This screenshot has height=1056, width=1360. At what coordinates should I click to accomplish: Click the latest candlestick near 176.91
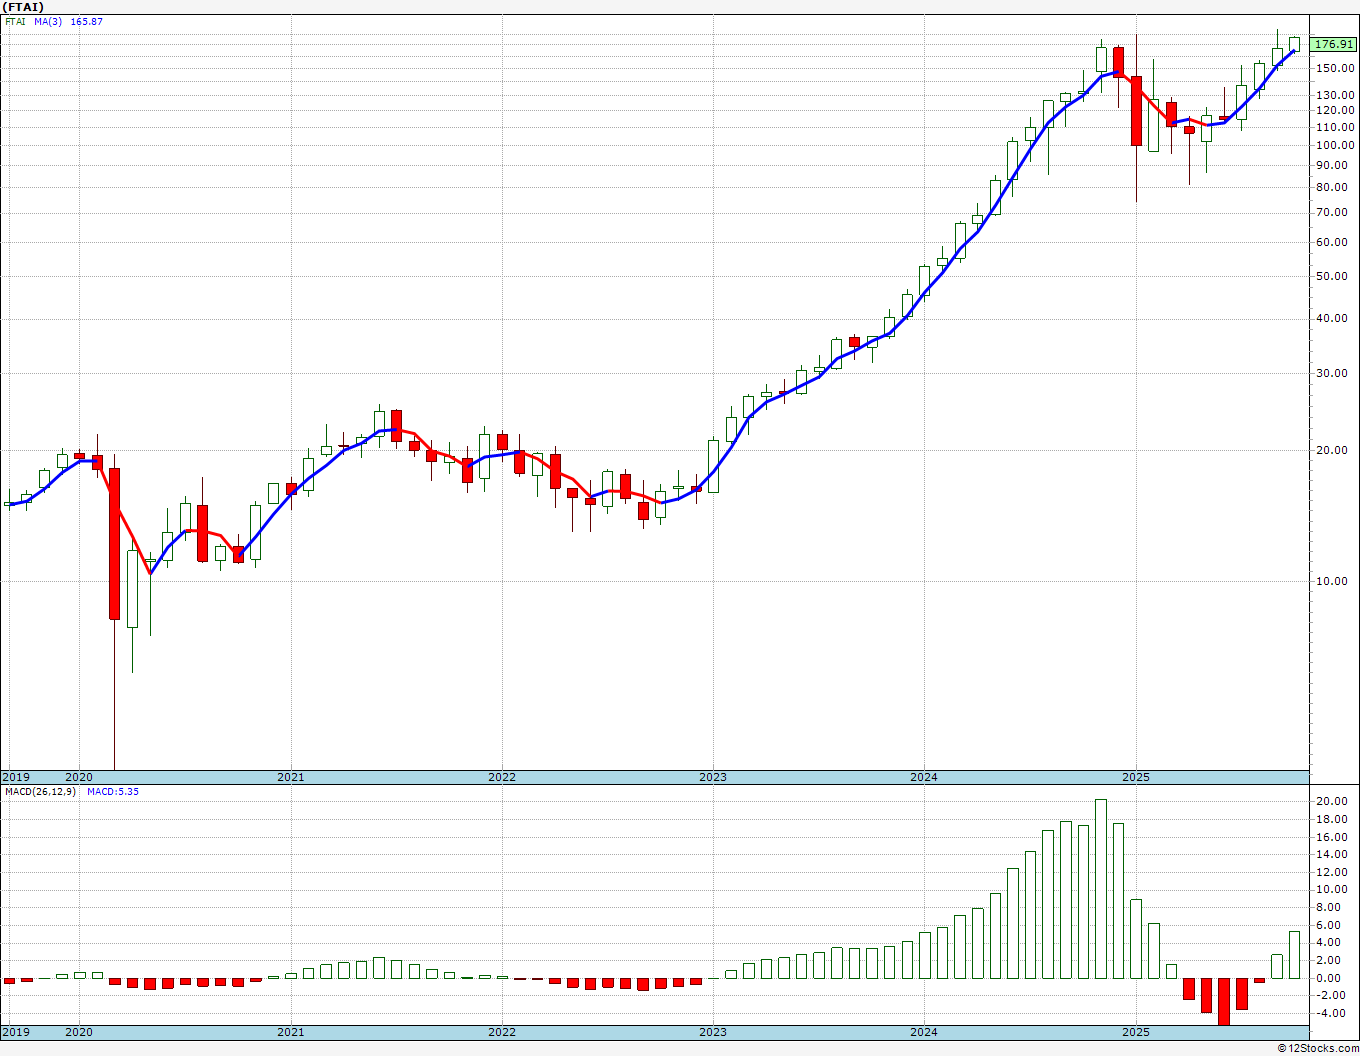coord(1295,44)
